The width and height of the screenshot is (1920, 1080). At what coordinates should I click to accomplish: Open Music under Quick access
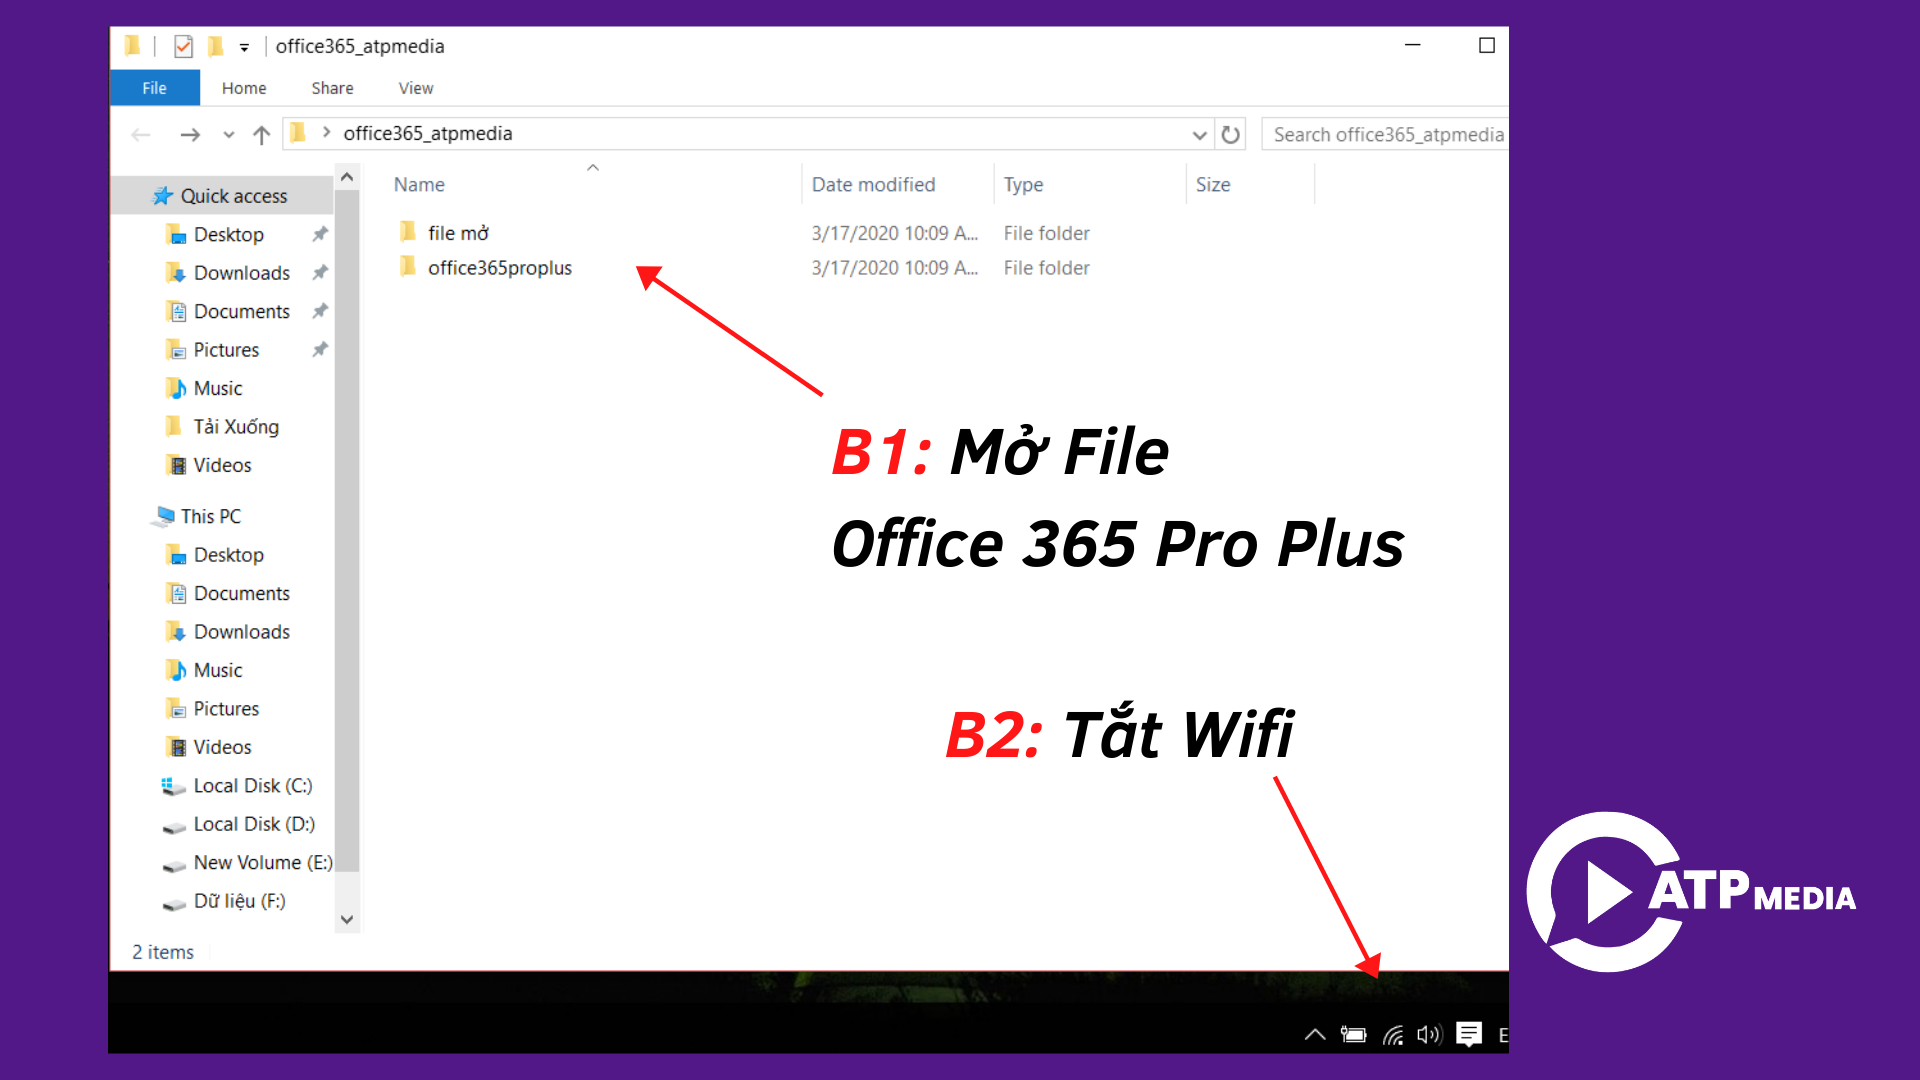click(x=217, y=388)
